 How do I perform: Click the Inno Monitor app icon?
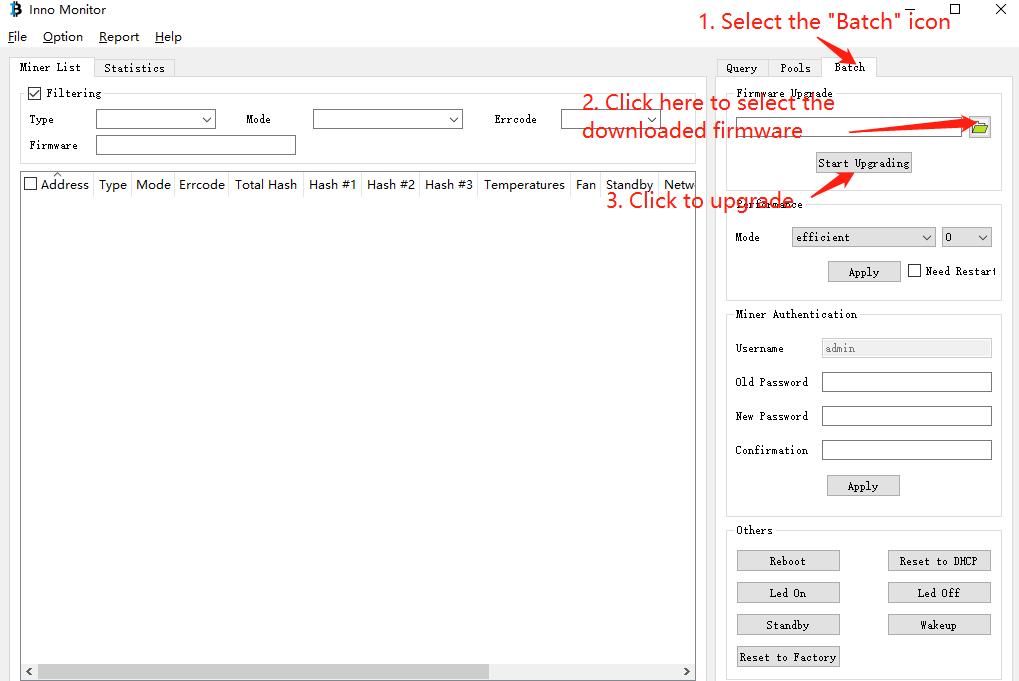point(15,10)
